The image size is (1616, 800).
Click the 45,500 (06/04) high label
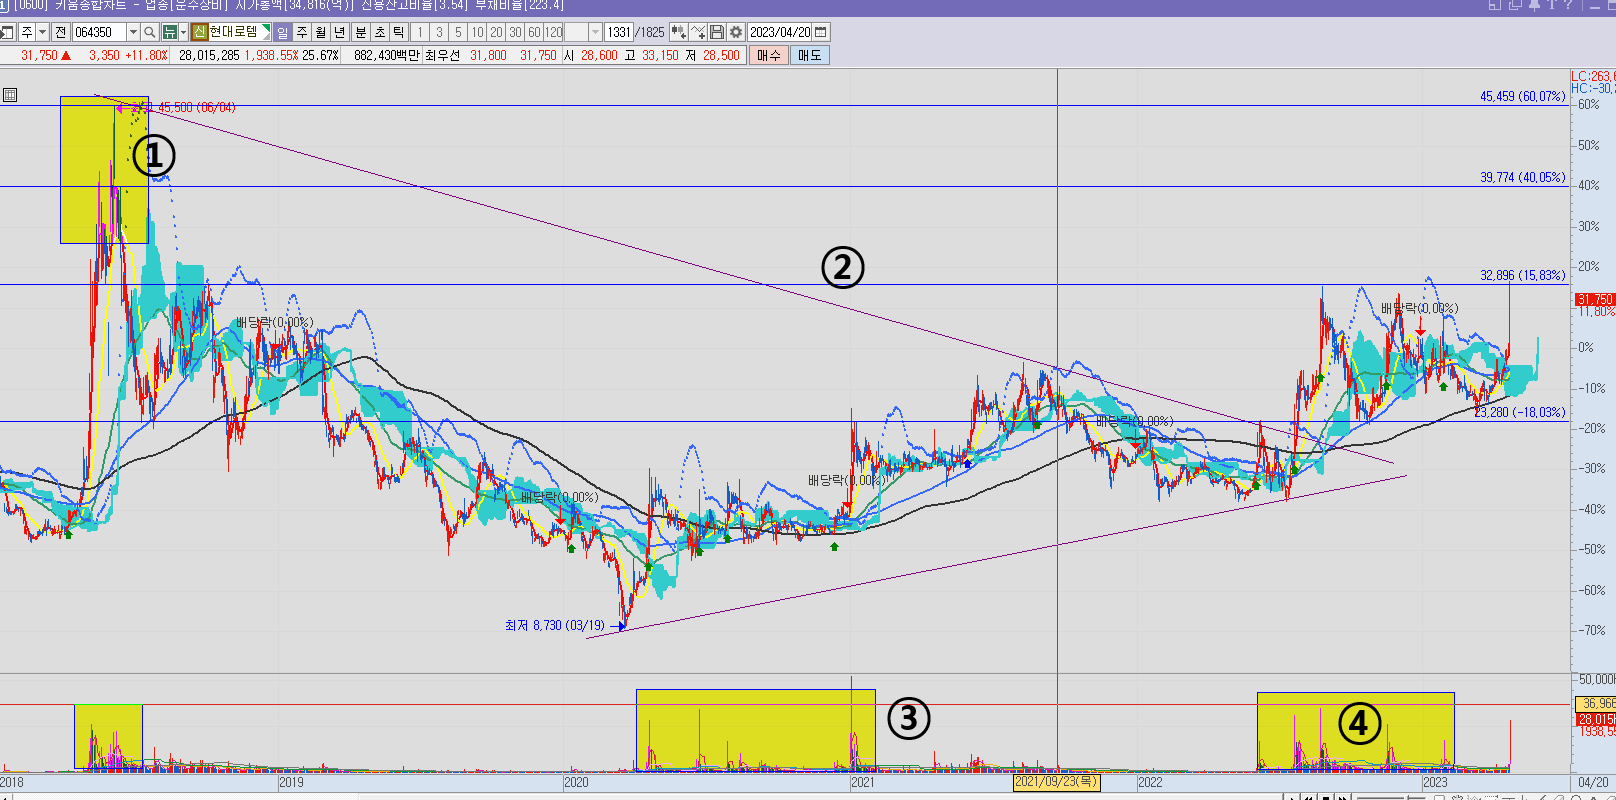[196, 107]
